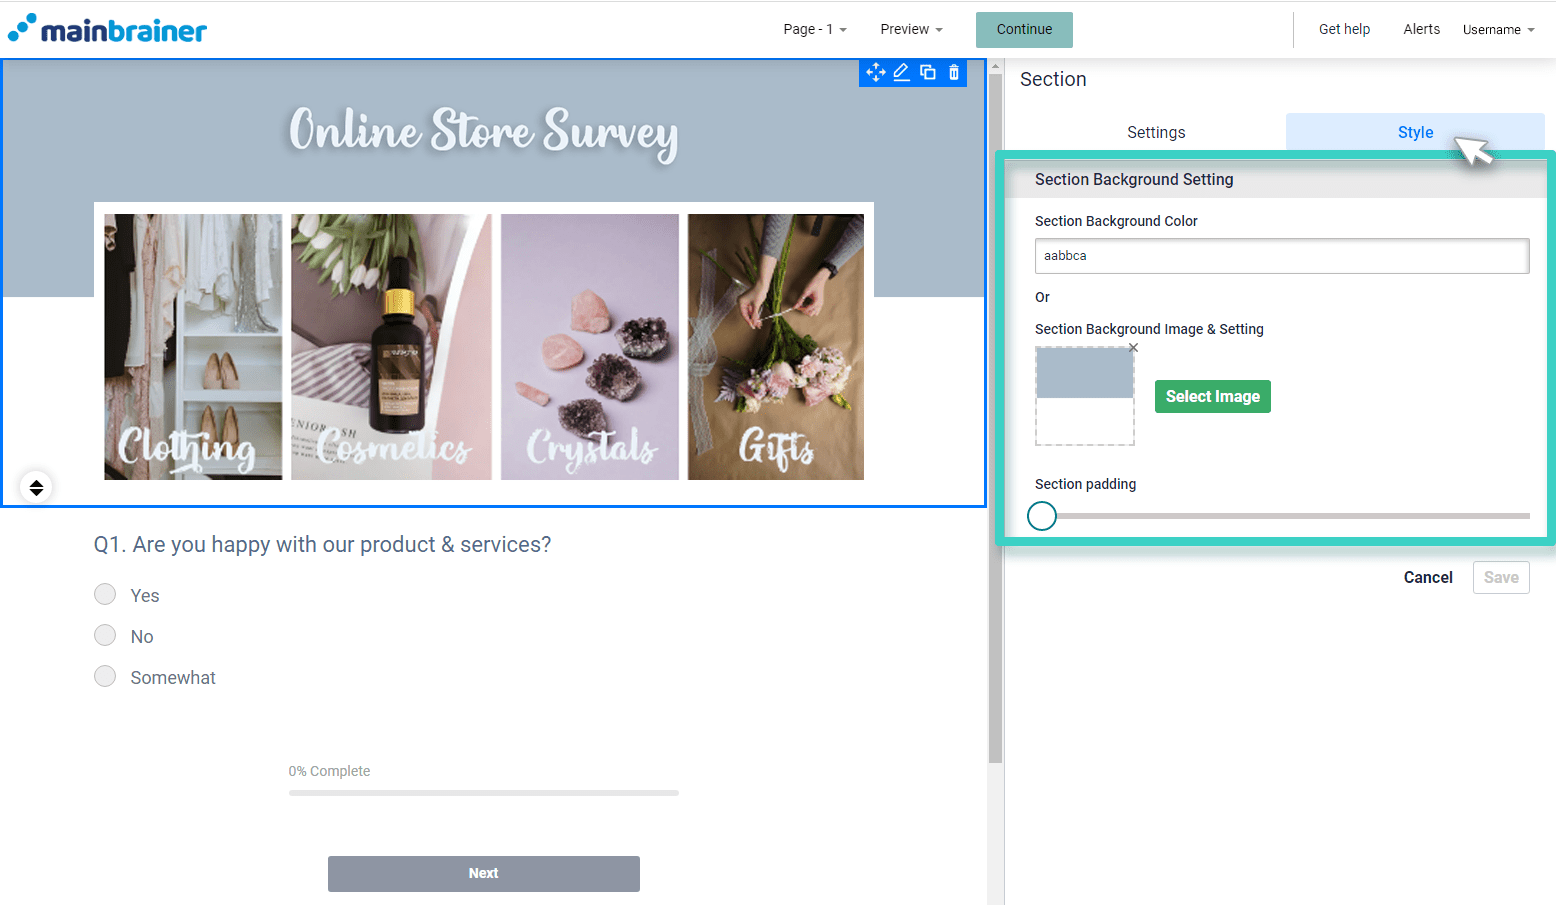The height and width of the screenshot is (905, 1556).
Task: Click the section reorder up-down arrow icon
Action: click(x=36, y=487)
